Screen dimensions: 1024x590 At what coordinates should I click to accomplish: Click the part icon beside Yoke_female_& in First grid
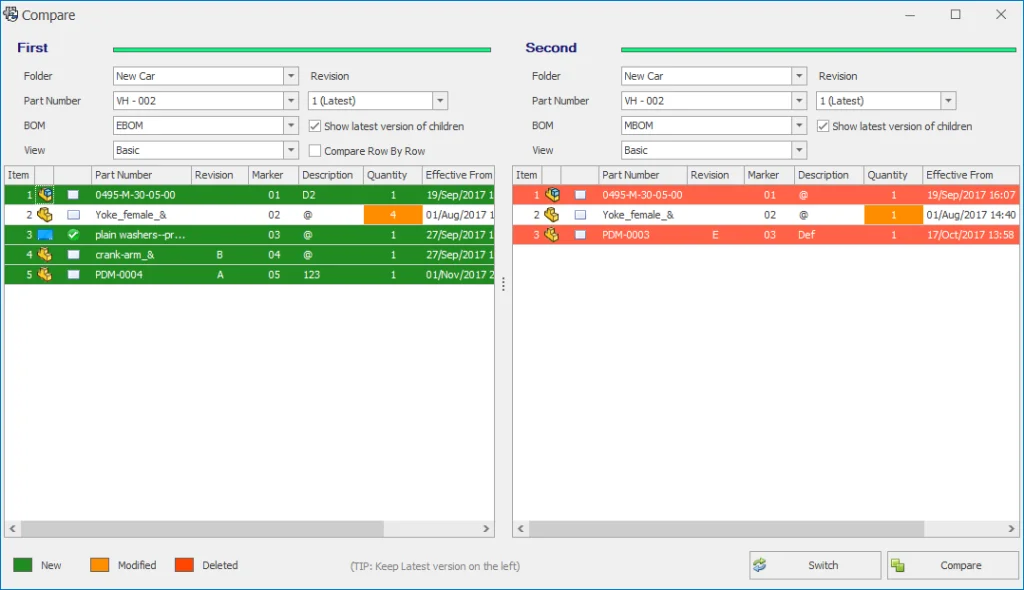tap(45, 215)
